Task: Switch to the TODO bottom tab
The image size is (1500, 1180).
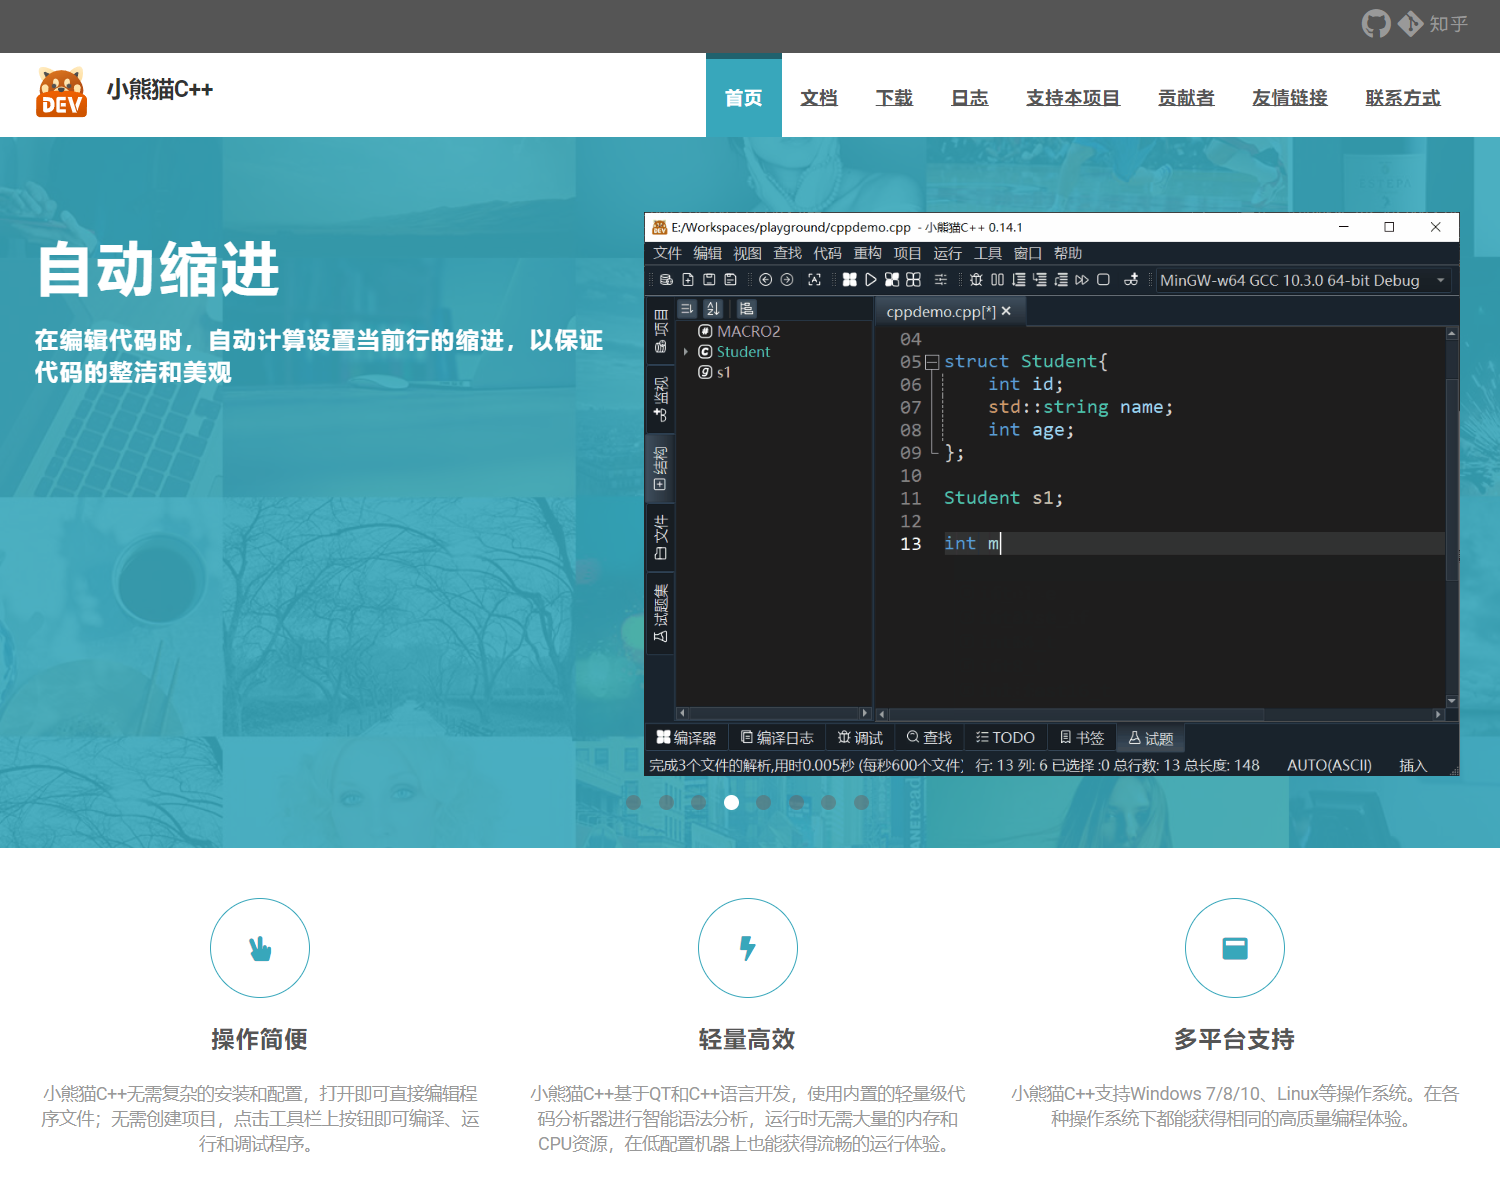Action: click(x=1005, y=738)
